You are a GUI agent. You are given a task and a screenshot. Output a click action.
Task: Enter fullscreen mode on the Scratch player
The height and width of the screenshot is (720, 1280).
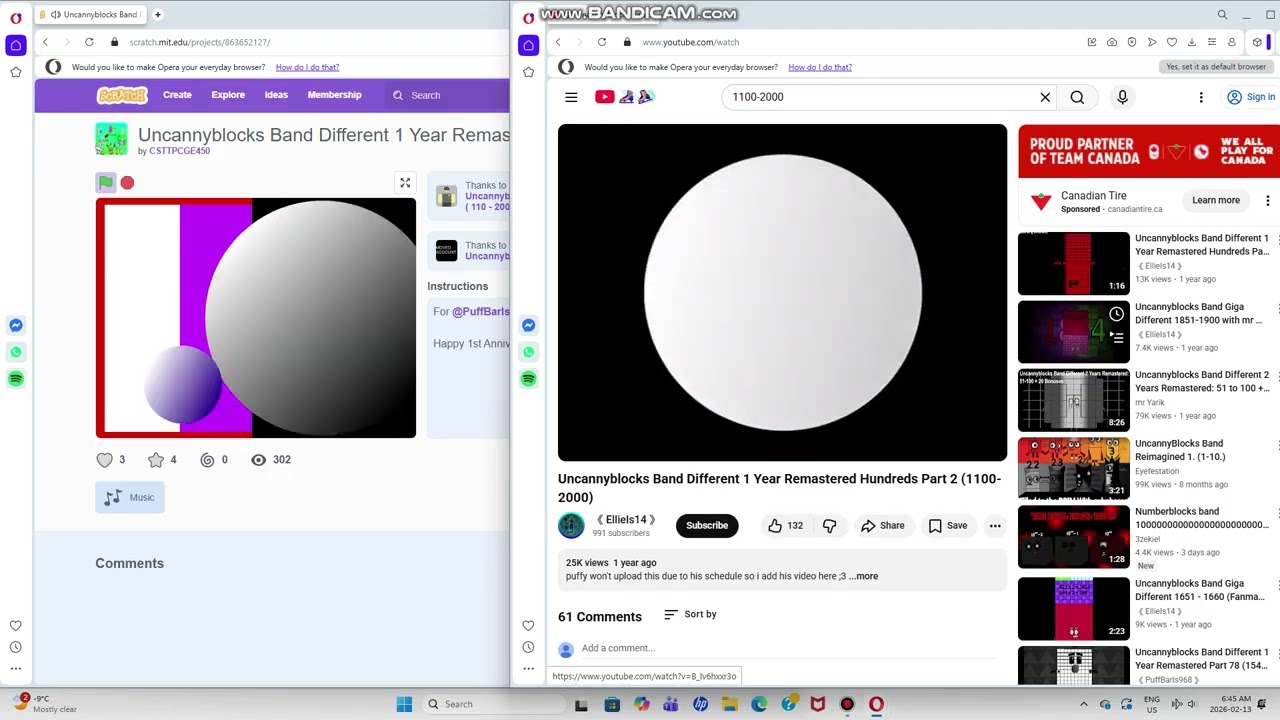[x=405, y=183]
